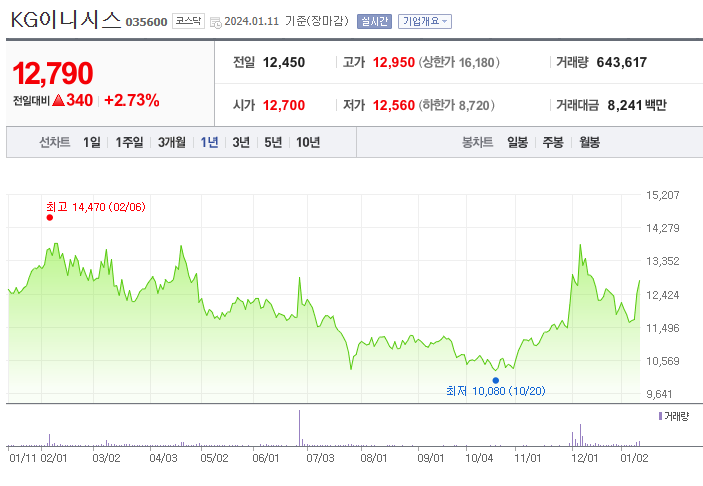Click the high price 12,950

pyautogui.click(x=394, y=62)
